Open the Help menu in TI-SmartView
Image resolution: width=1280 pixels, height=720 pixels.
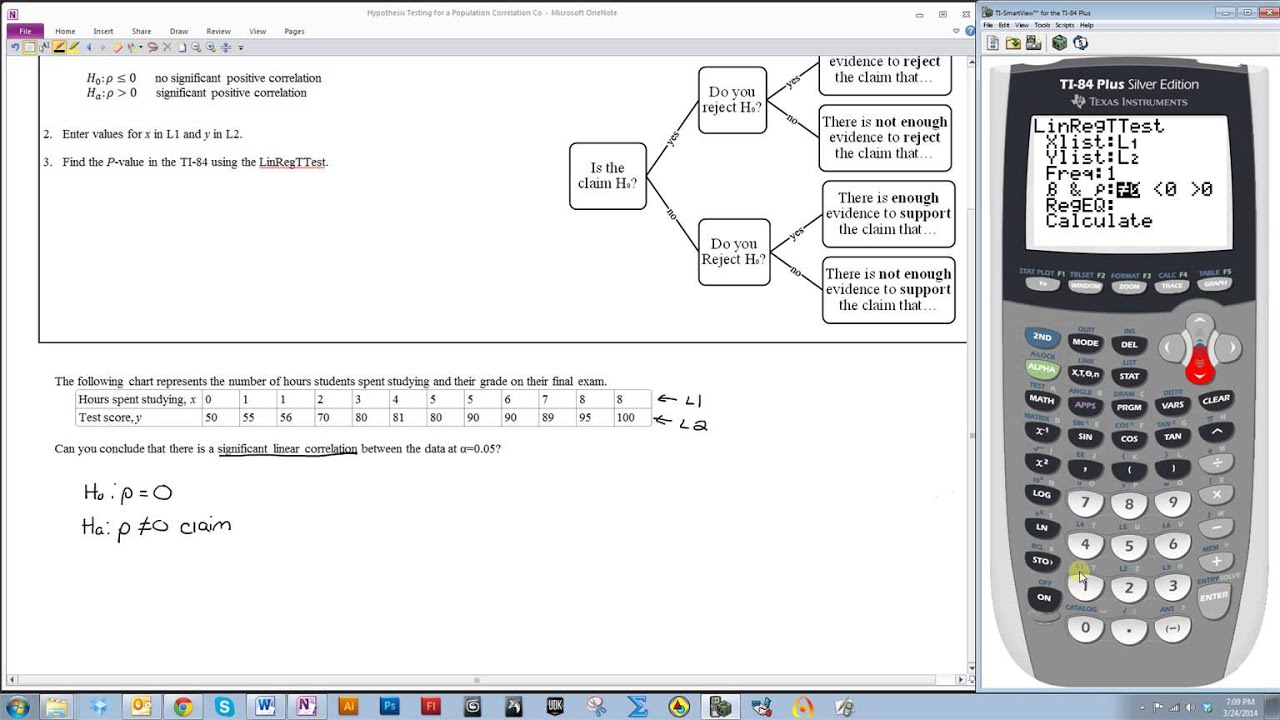pyautogui.click(x=1087, y=25)
